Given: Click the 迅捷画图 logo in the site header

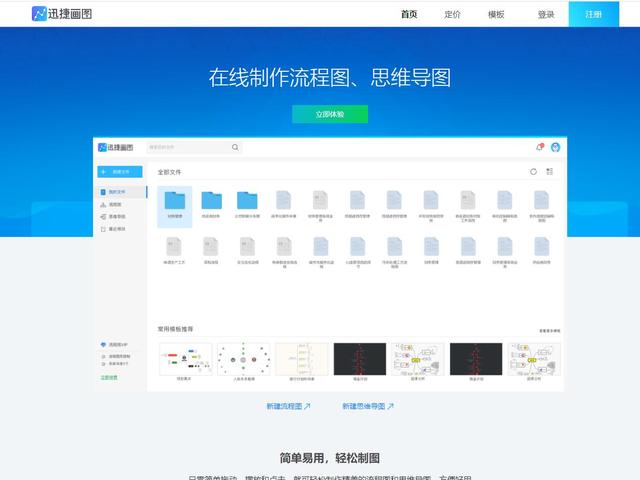Looking at the screenshot, I should pyautogui.click(x=62, y=14).
